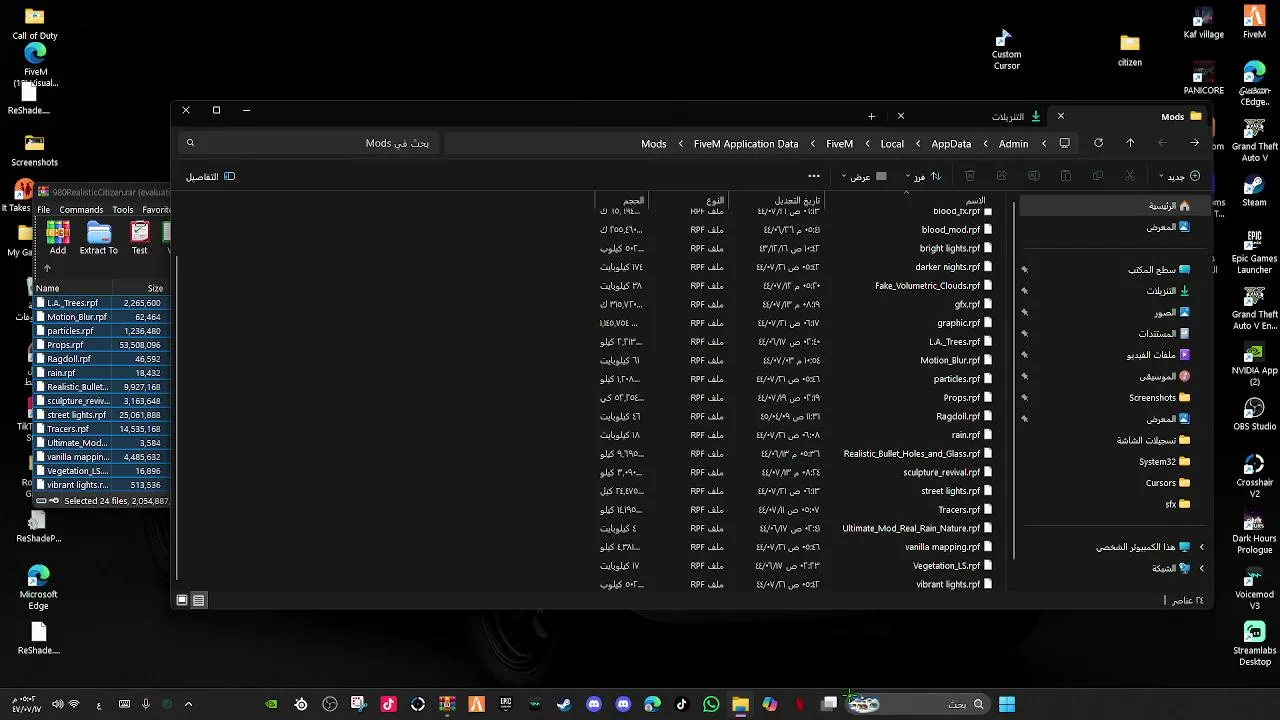Click the Share icon in Explorer toolbar
The height and width of the screenshot is (720, 1280).
(1002, 176)
